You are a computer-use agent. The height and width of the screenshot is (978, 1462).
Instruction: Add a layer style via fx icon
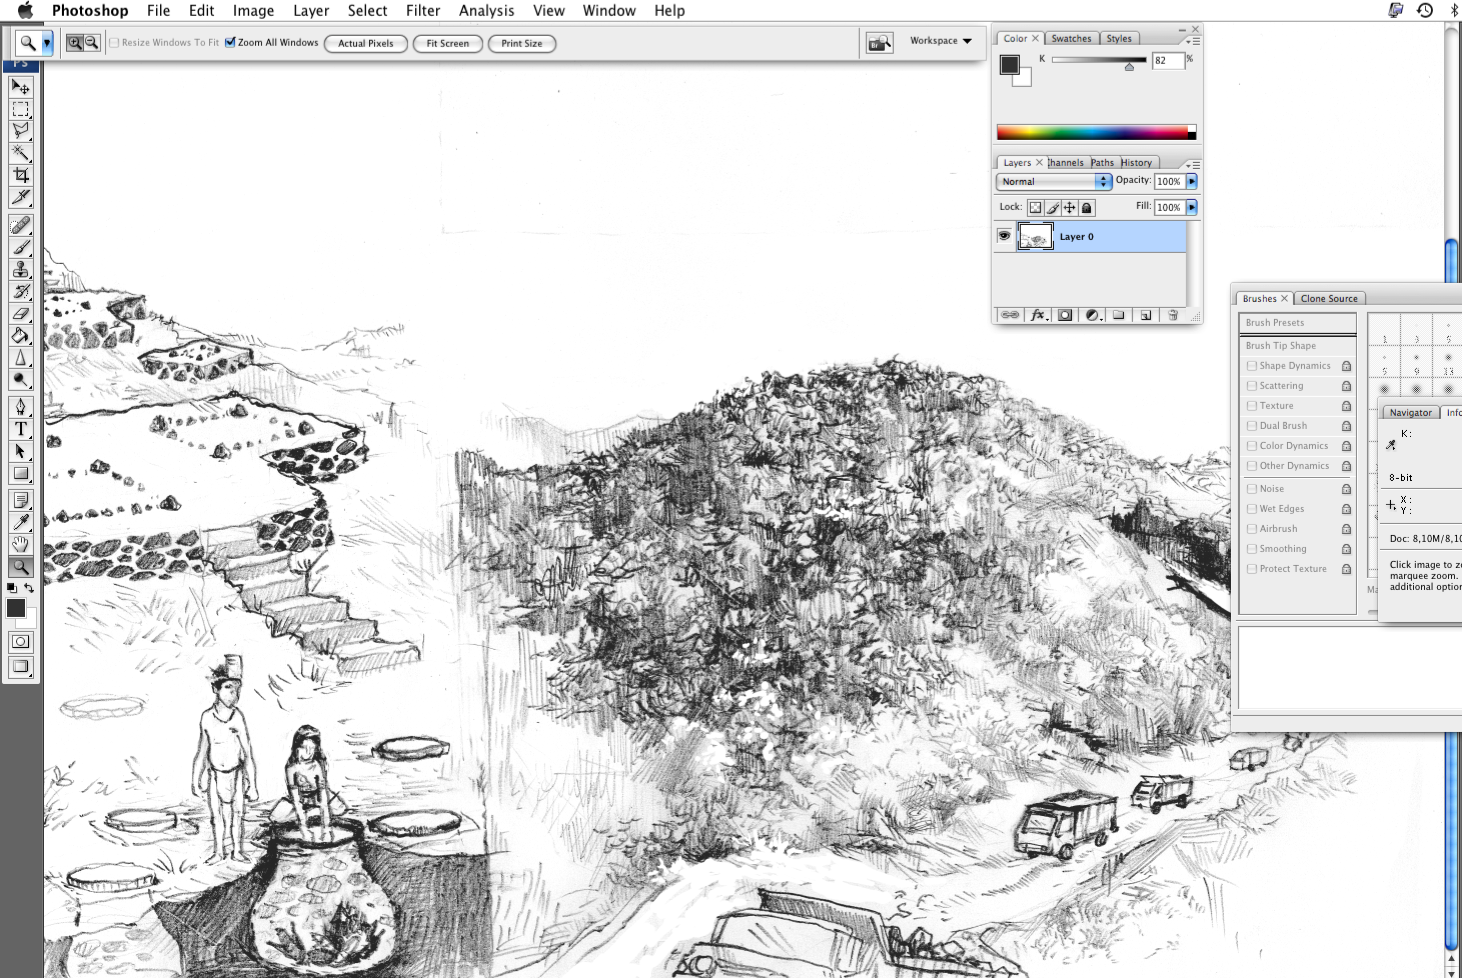click(x=1038, y=315)
